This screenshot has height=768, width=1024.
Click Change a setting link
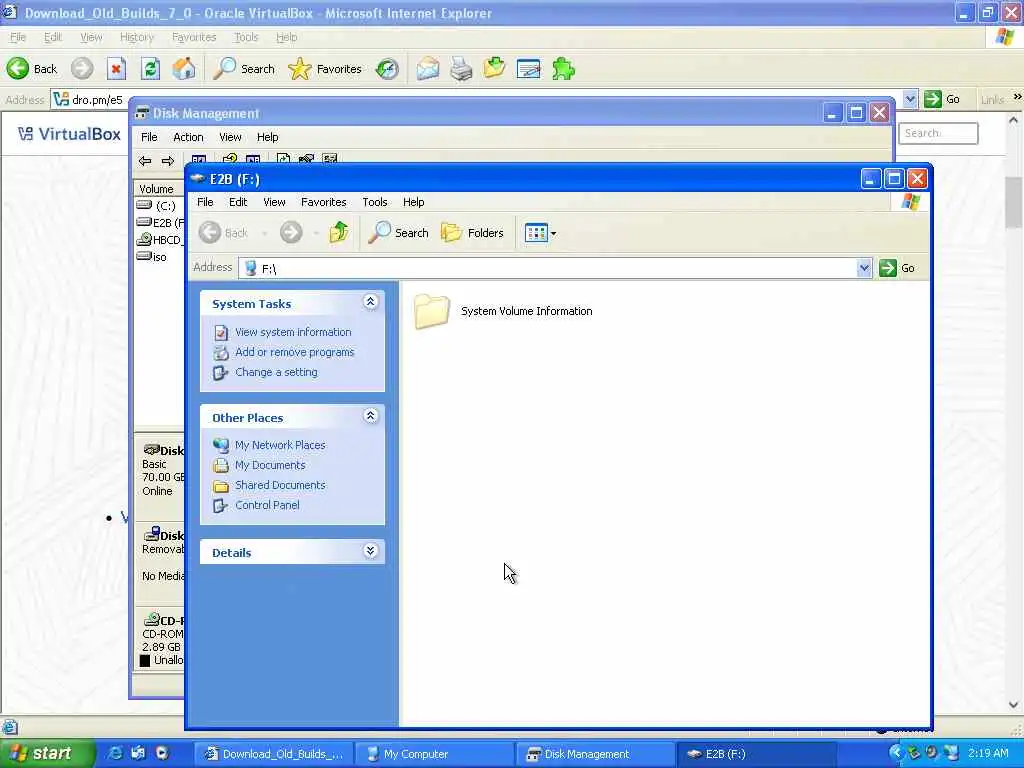pos(276,372)
